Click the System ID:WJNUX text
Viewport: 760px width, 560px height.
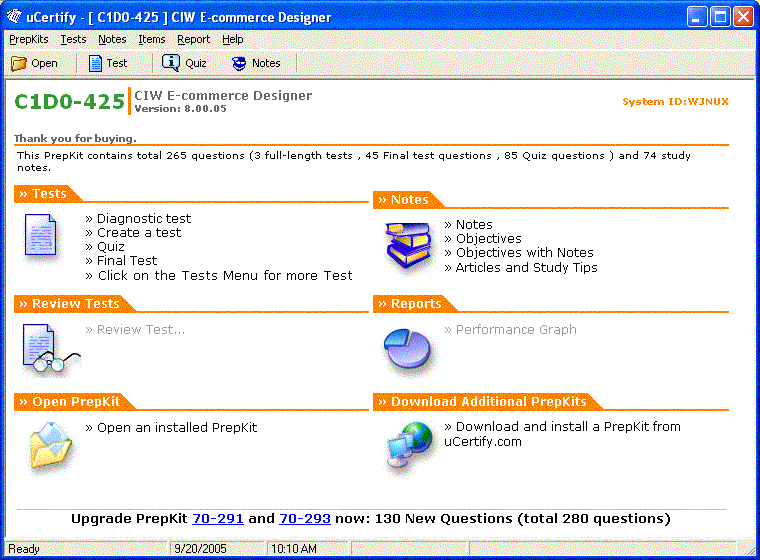pos(675,102)
